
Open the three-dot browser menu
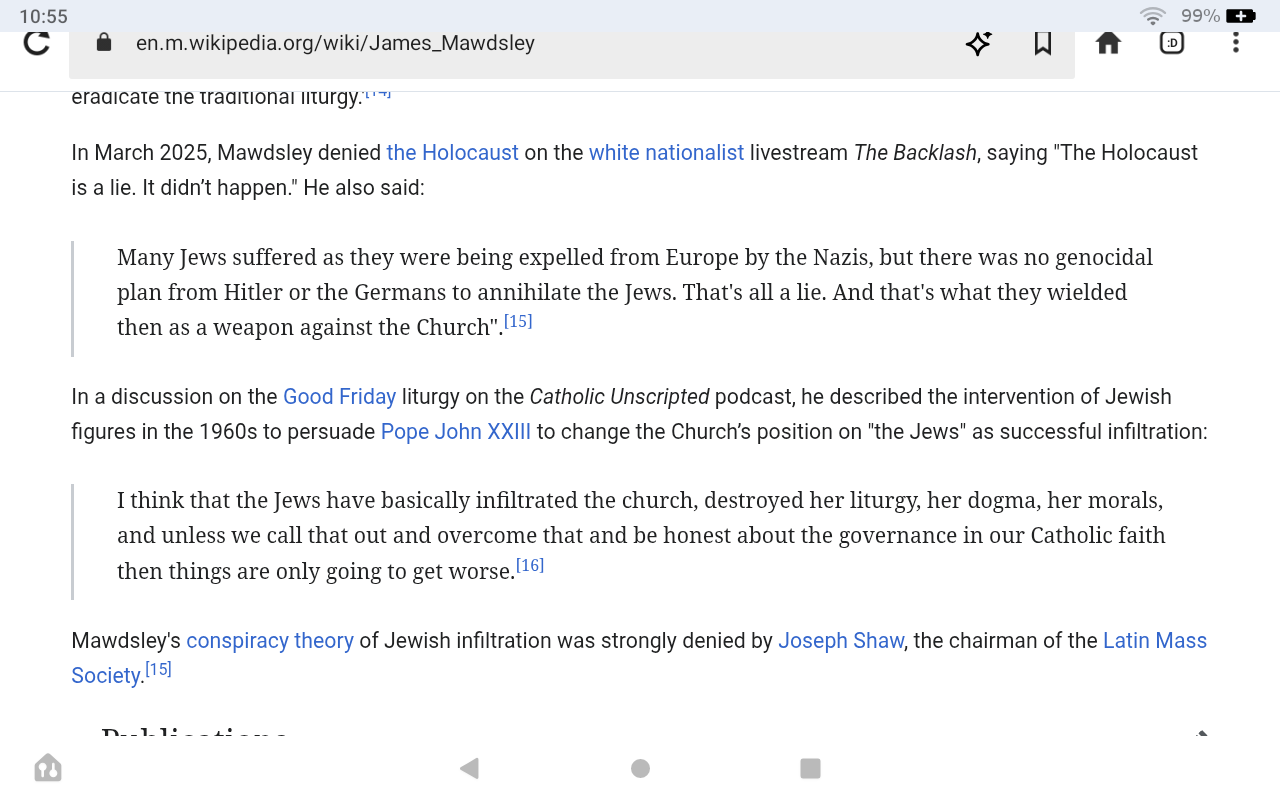(1236, 43)
